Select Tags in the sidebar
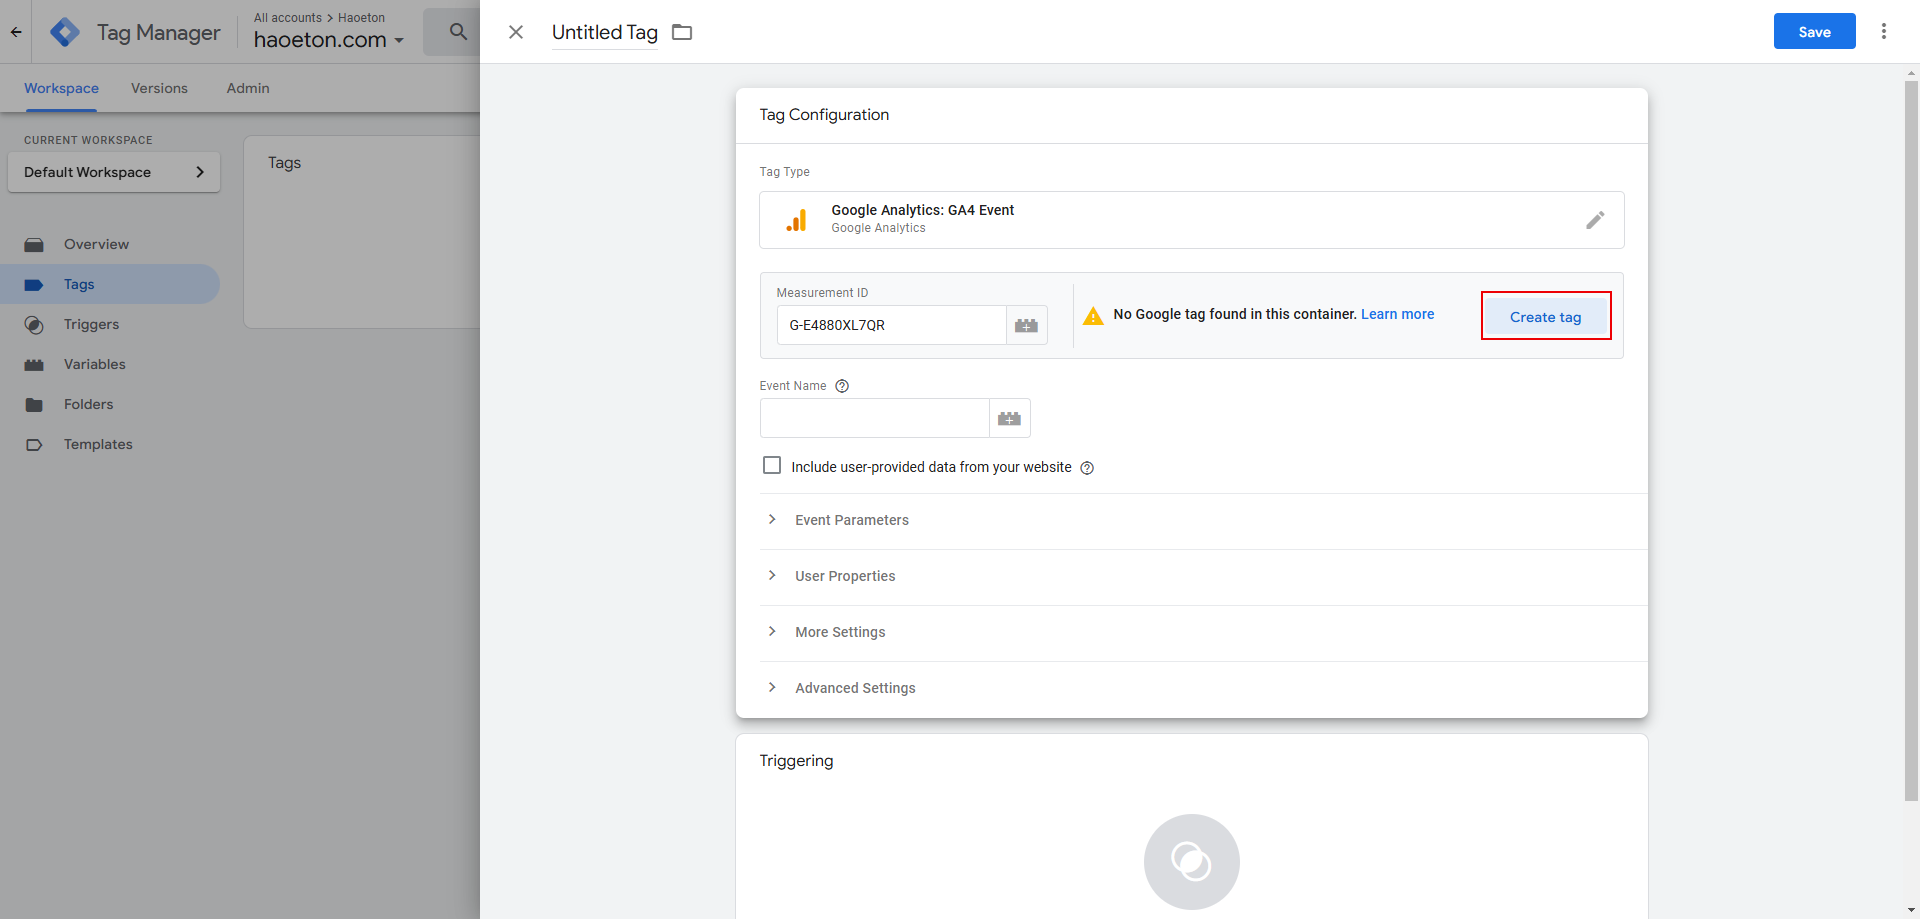Image resolution: width=1920 pixels, height=919 pixels. click(x=110, y=284)
